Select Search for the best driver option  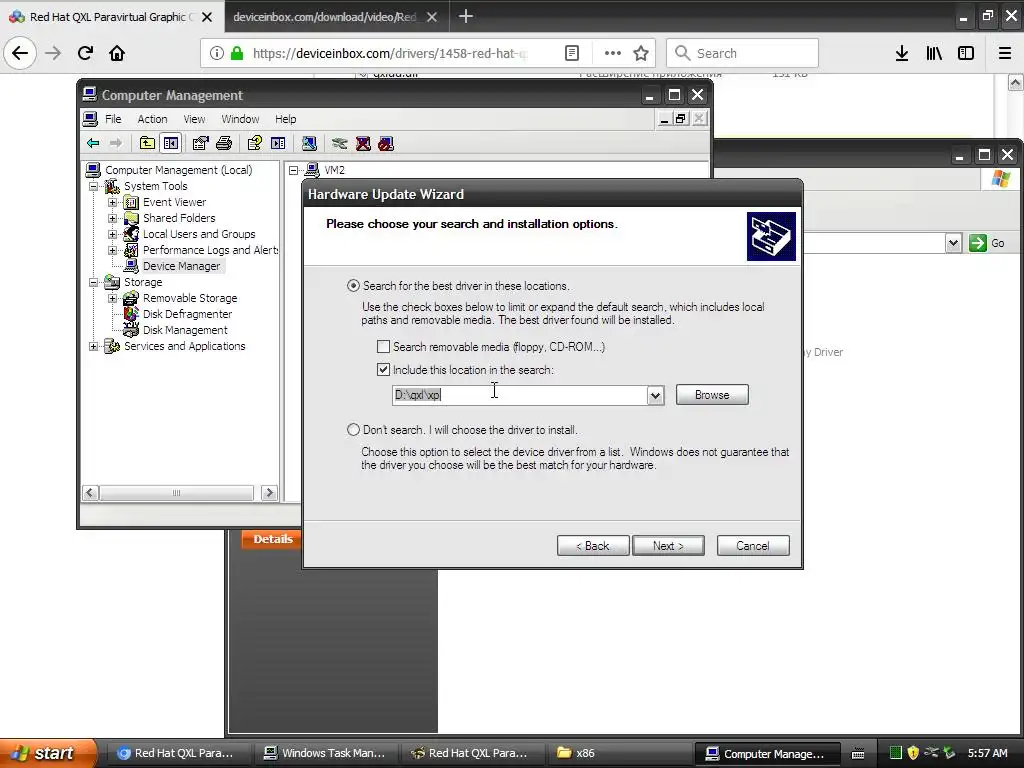pyautogui.click(x=353, y=285)
